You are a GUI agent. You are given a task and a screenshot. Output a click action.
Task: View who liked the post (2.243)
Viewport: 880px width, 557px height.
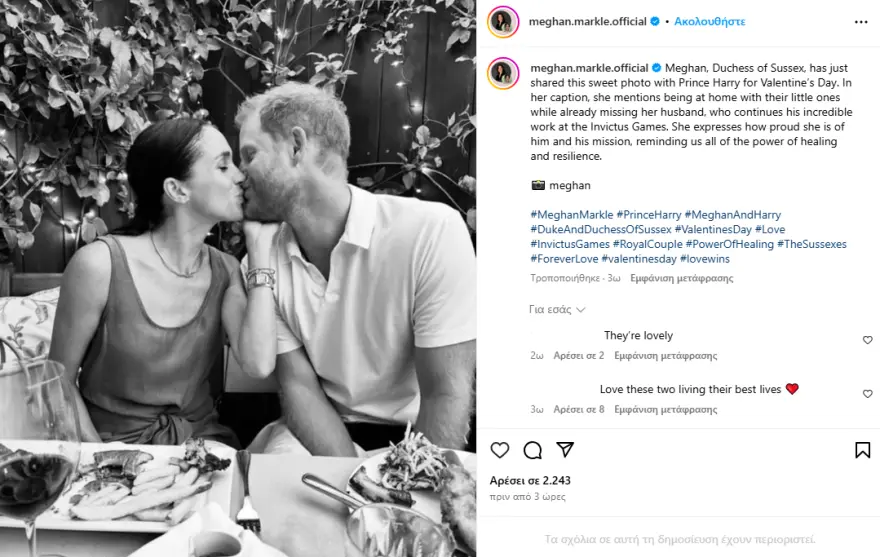(x=530, y=480)
